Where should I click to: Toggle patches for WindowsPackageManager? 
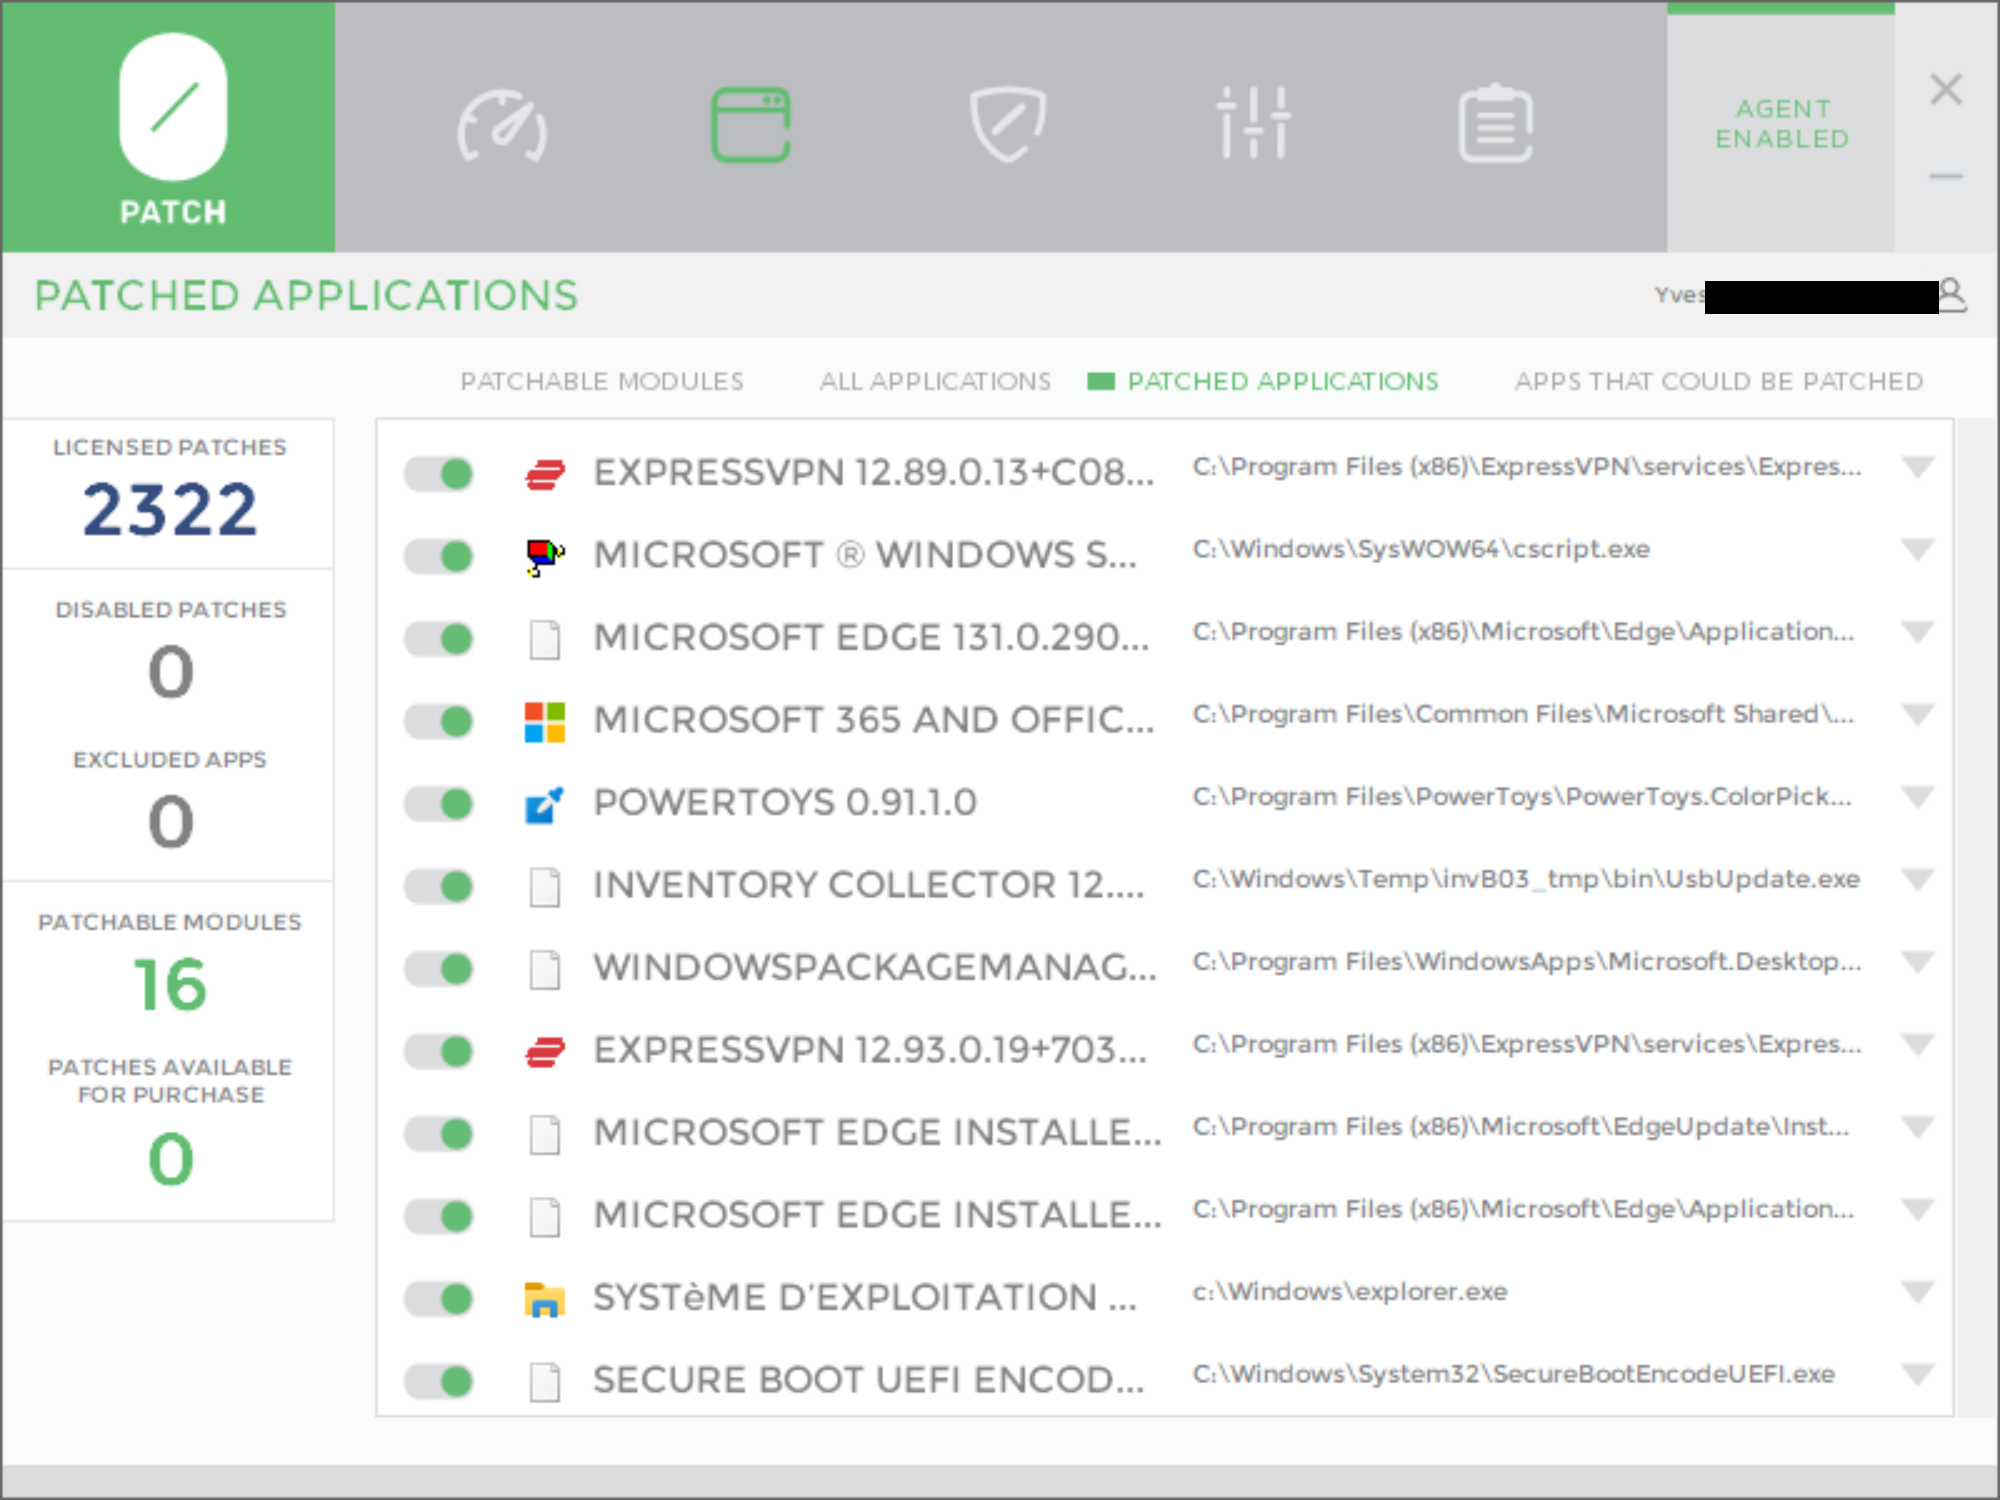tap(439, 968)
